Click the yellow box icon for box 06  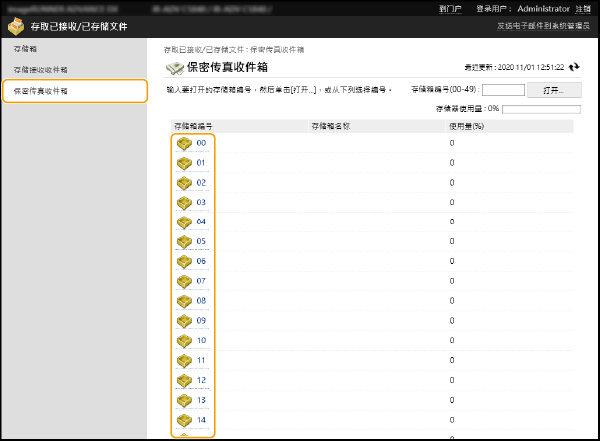(x=184, y=261)
